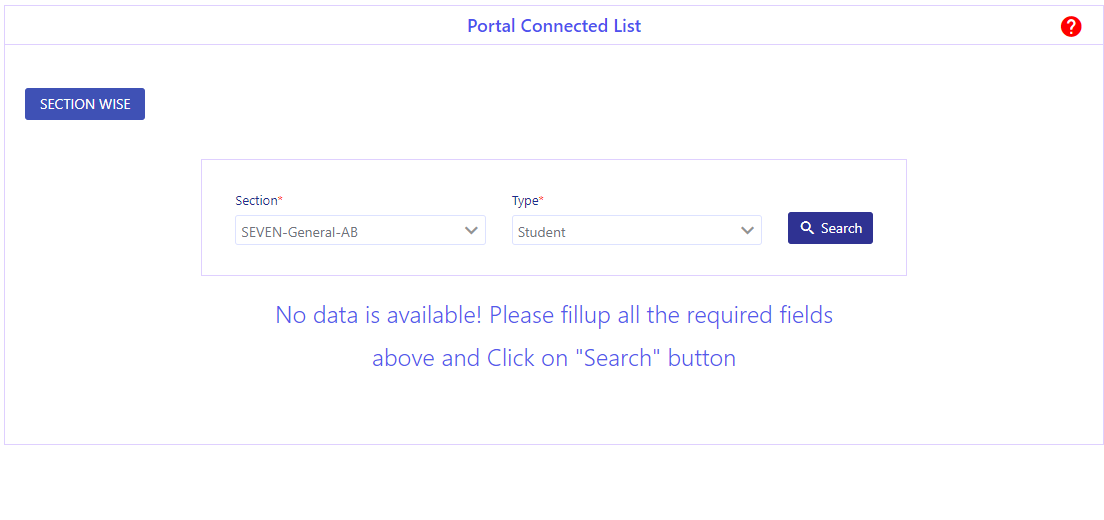Open the red question mark help icon
1104x520 pixels.
[x=1070, y=27]
